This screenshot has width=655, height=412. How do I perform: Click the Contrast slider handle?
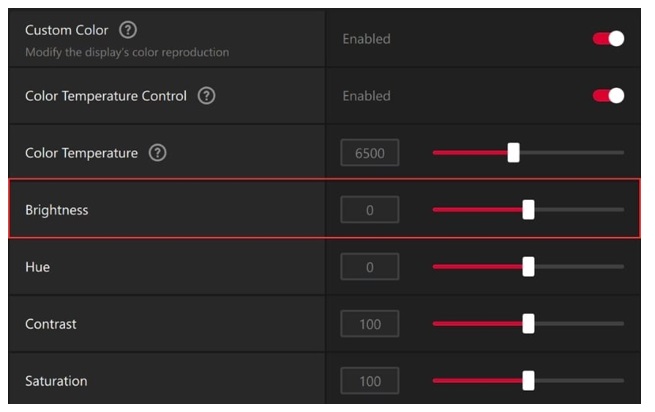528,324
